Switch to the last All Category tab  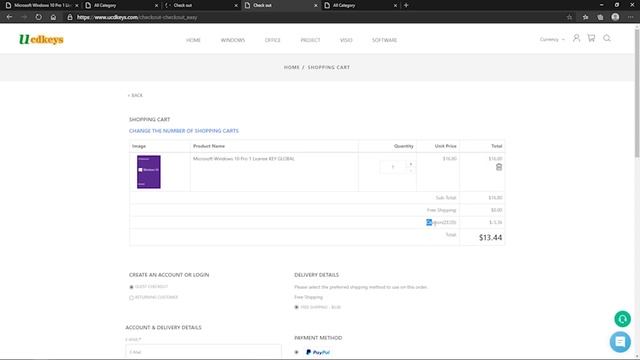tap(360, 5)
